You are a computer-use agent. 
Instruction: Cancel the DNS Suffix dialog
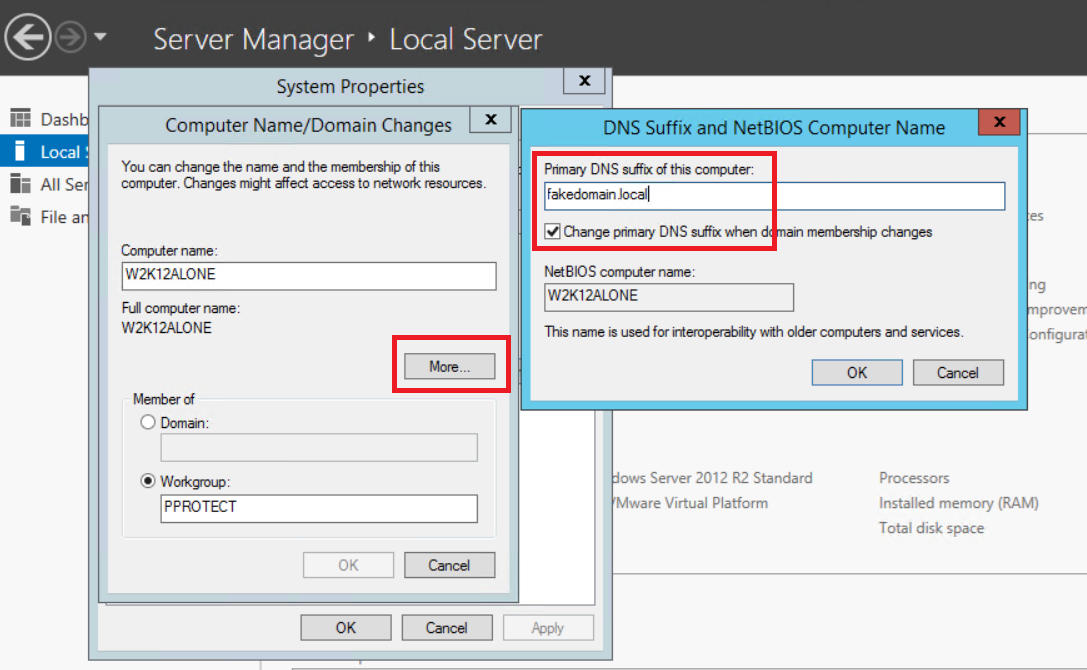957,372
